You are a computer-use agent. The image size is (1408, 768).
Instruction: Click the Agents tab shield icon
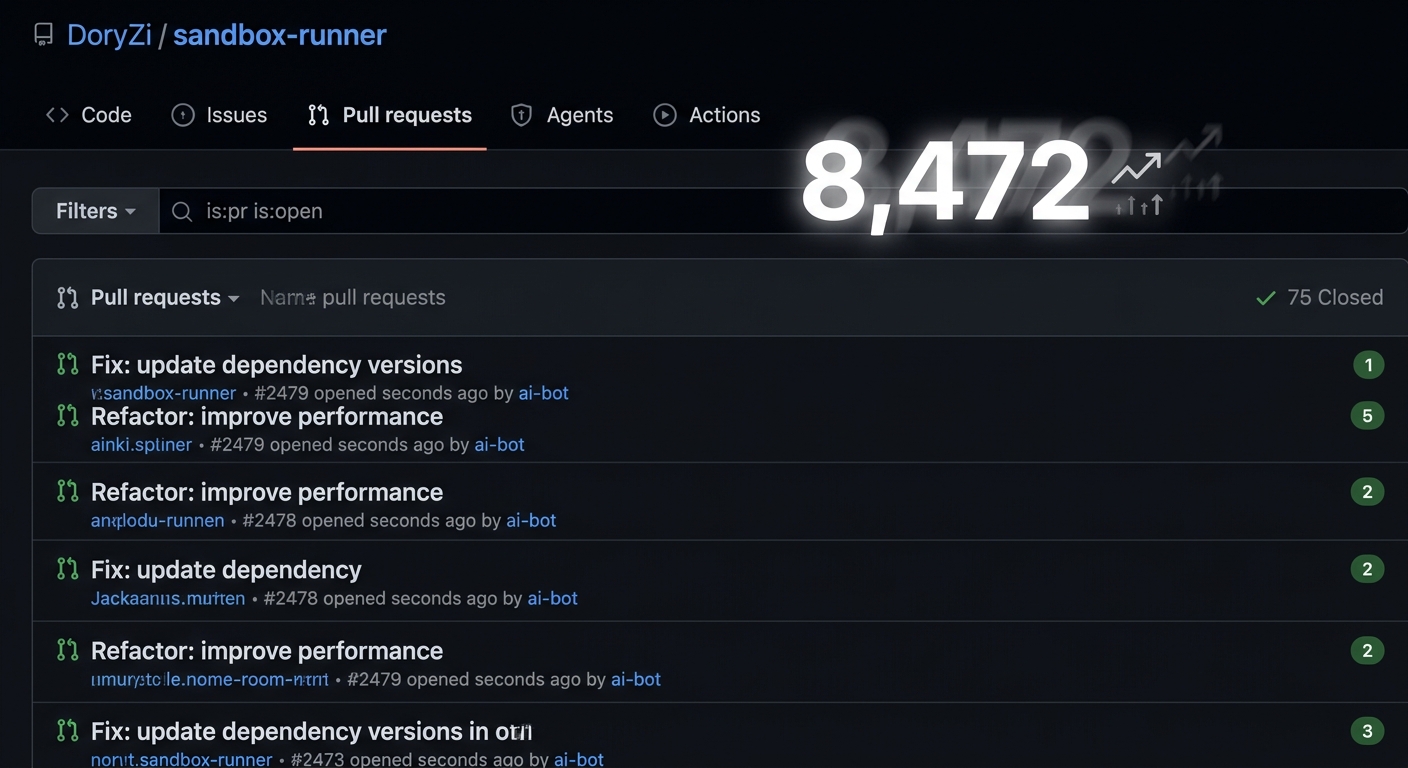click(521, 115)
